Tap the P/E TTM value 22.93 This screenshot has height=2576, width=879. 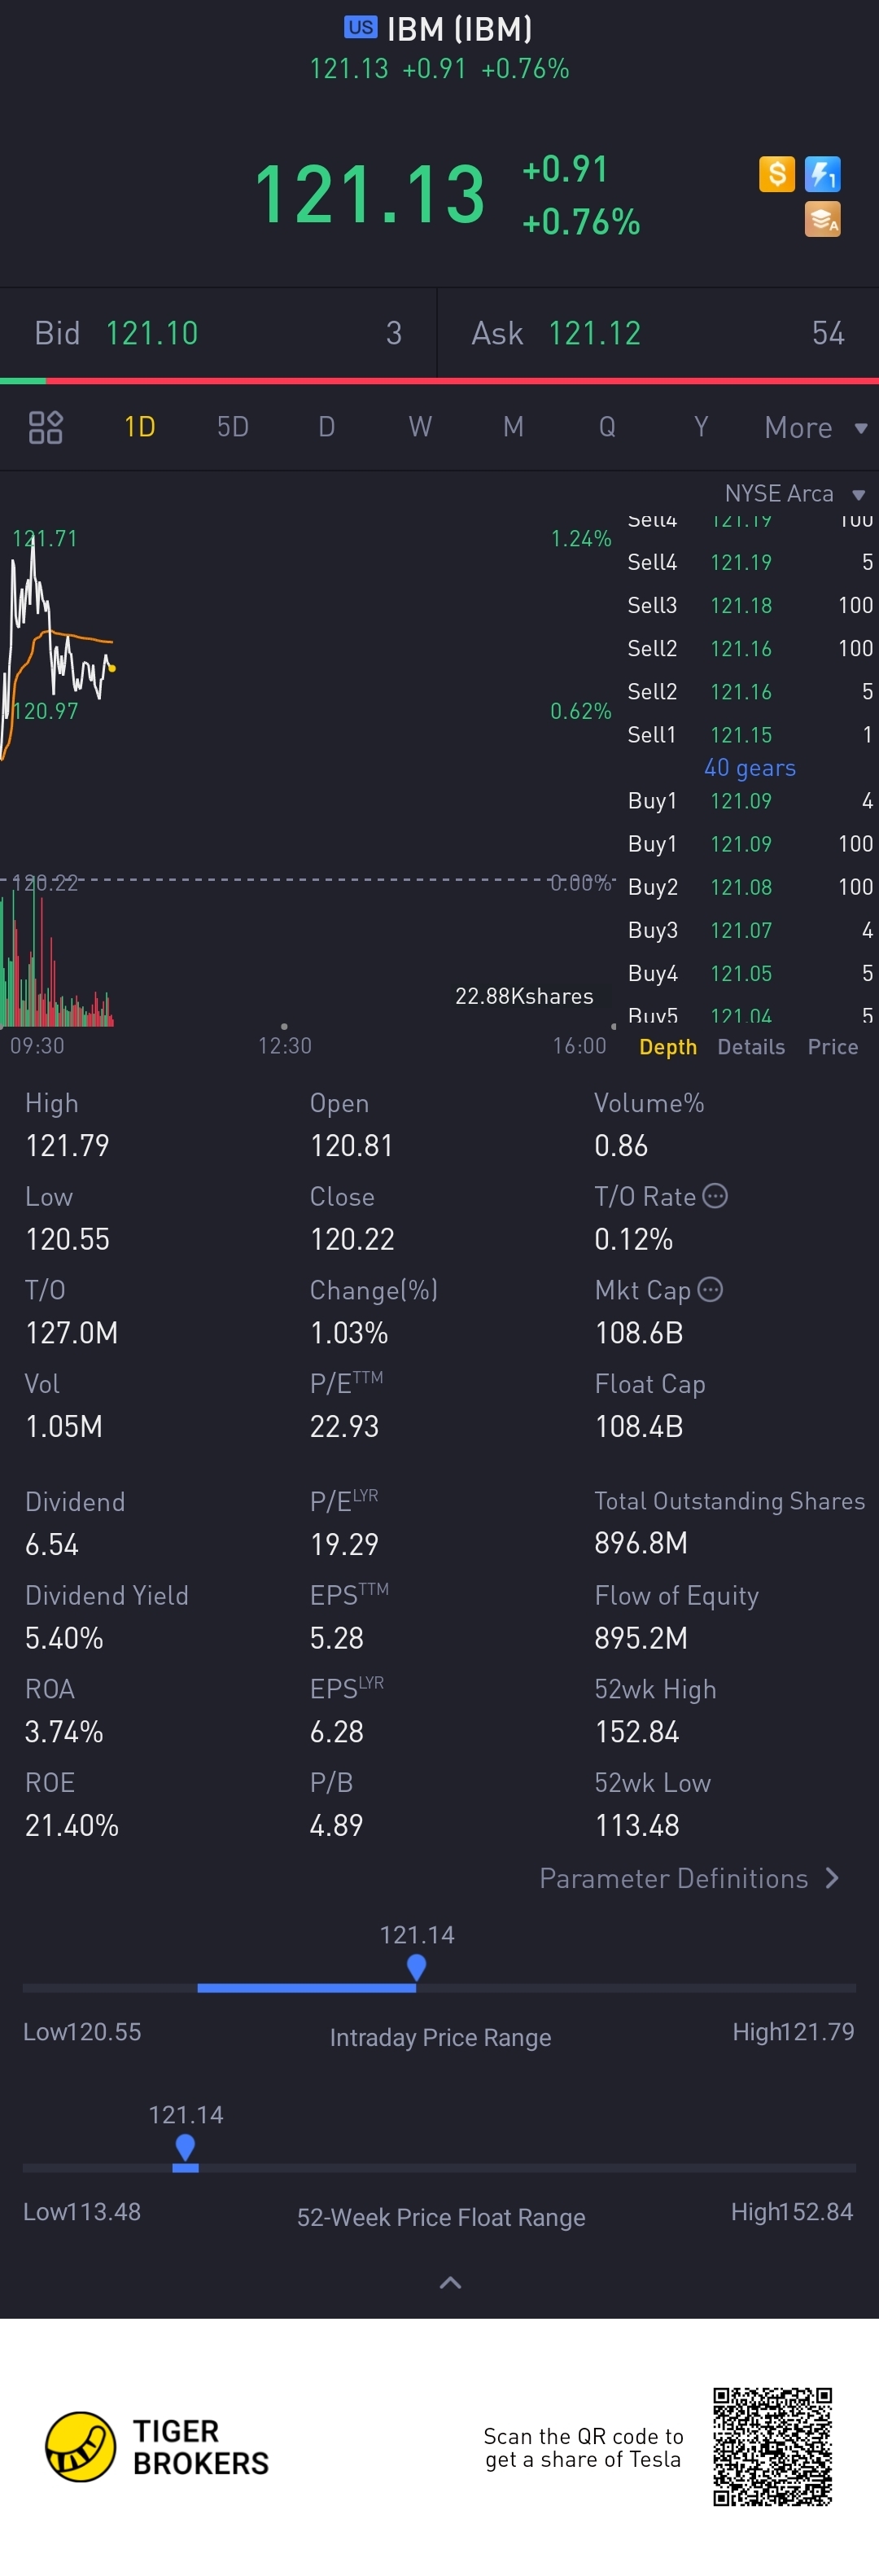344,1427
